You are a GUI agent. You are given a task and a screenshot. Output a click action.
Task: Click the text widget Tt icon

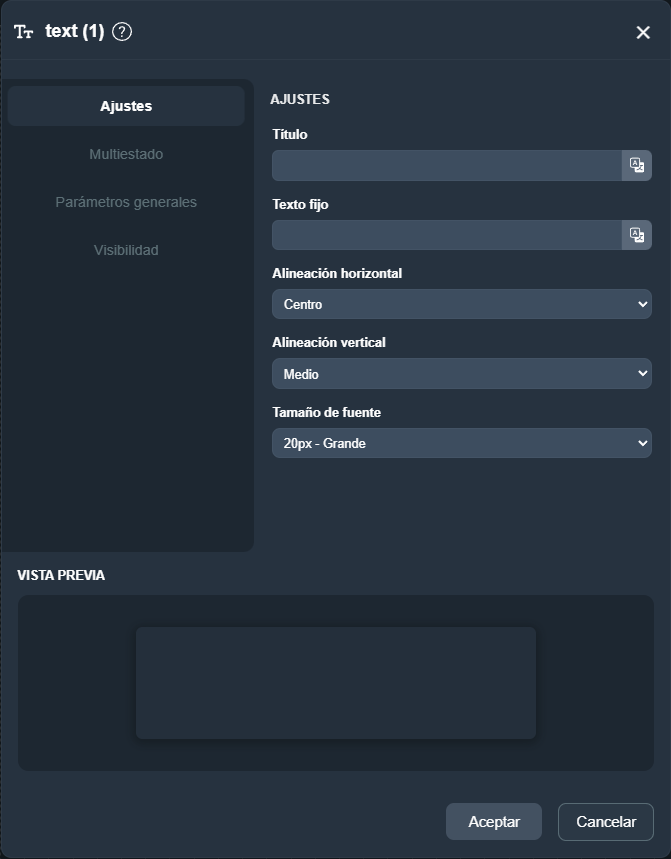pyautogui.click(x=24, y=32)
